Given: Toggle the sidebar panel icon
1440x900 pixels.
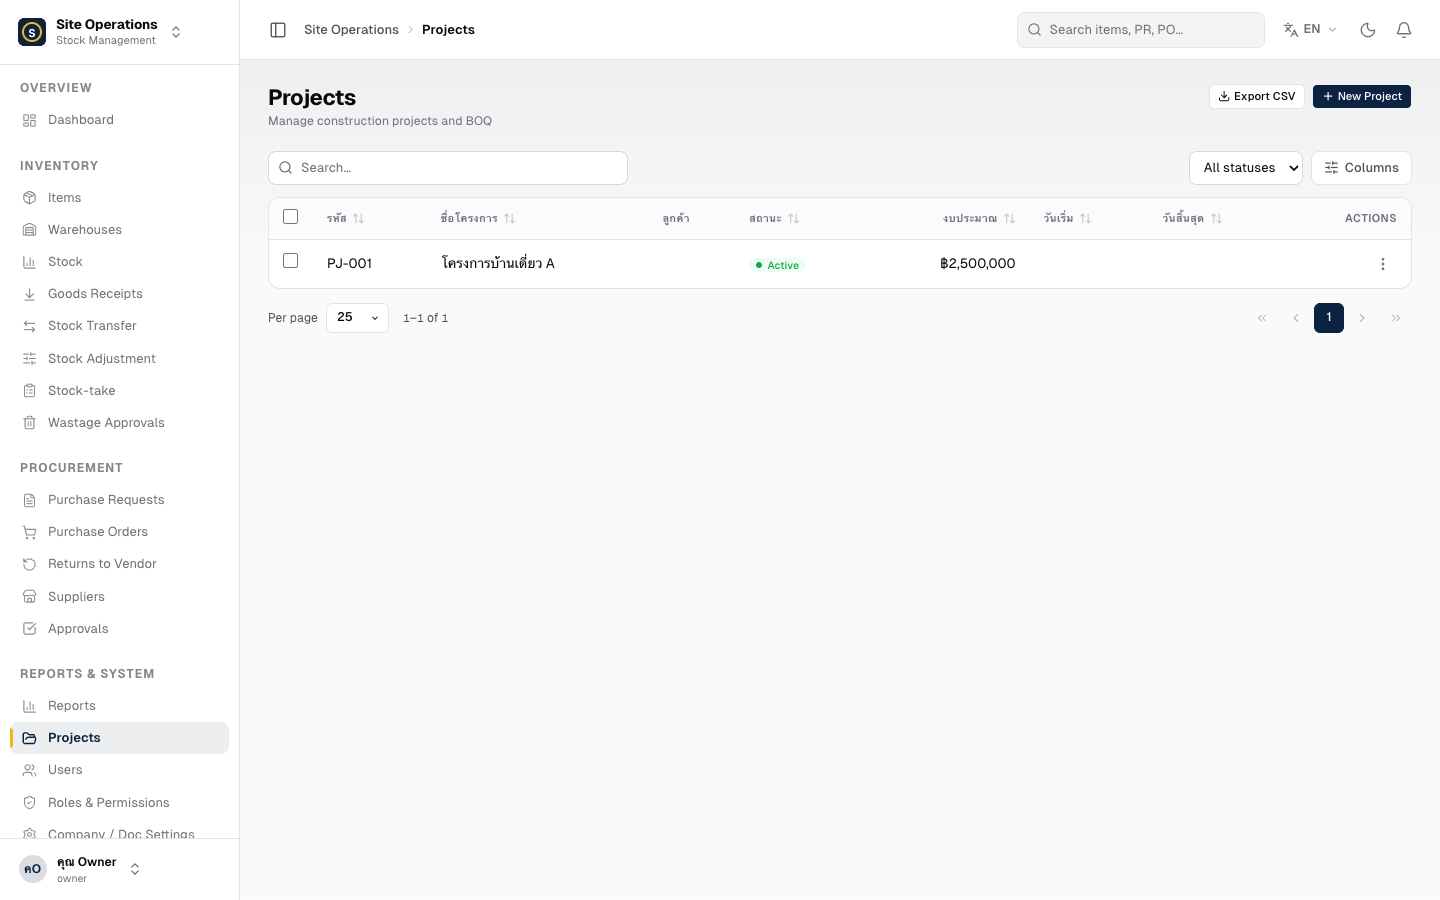Looking at the screenshot, I should tap(278, 30).
